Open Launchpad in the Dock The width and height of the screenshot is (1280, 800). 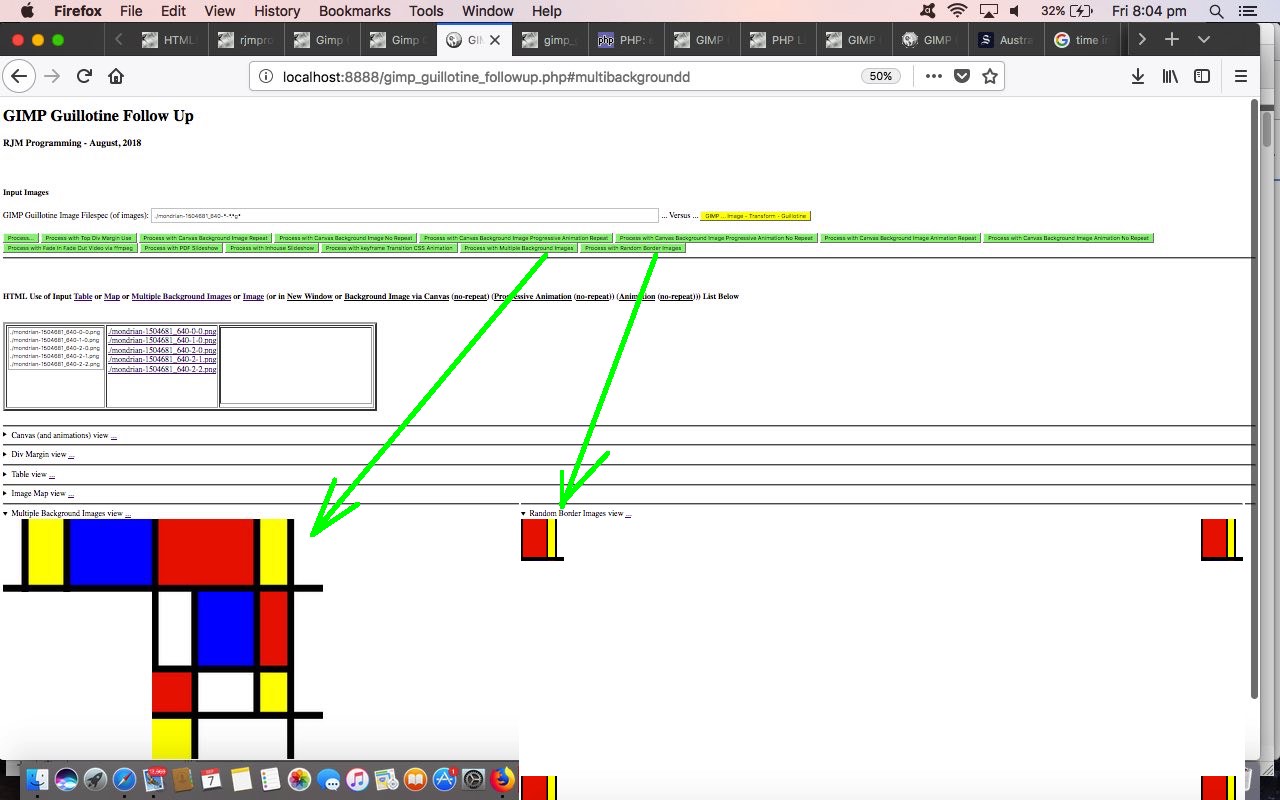click(96, 780)
